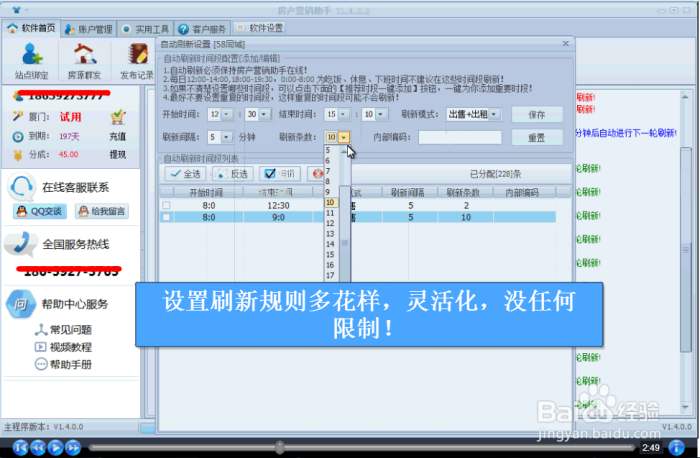The width and height of the screenshot is (700, 458).
Task: Switch to the 账户管理 tab
Action: [88, 29]
